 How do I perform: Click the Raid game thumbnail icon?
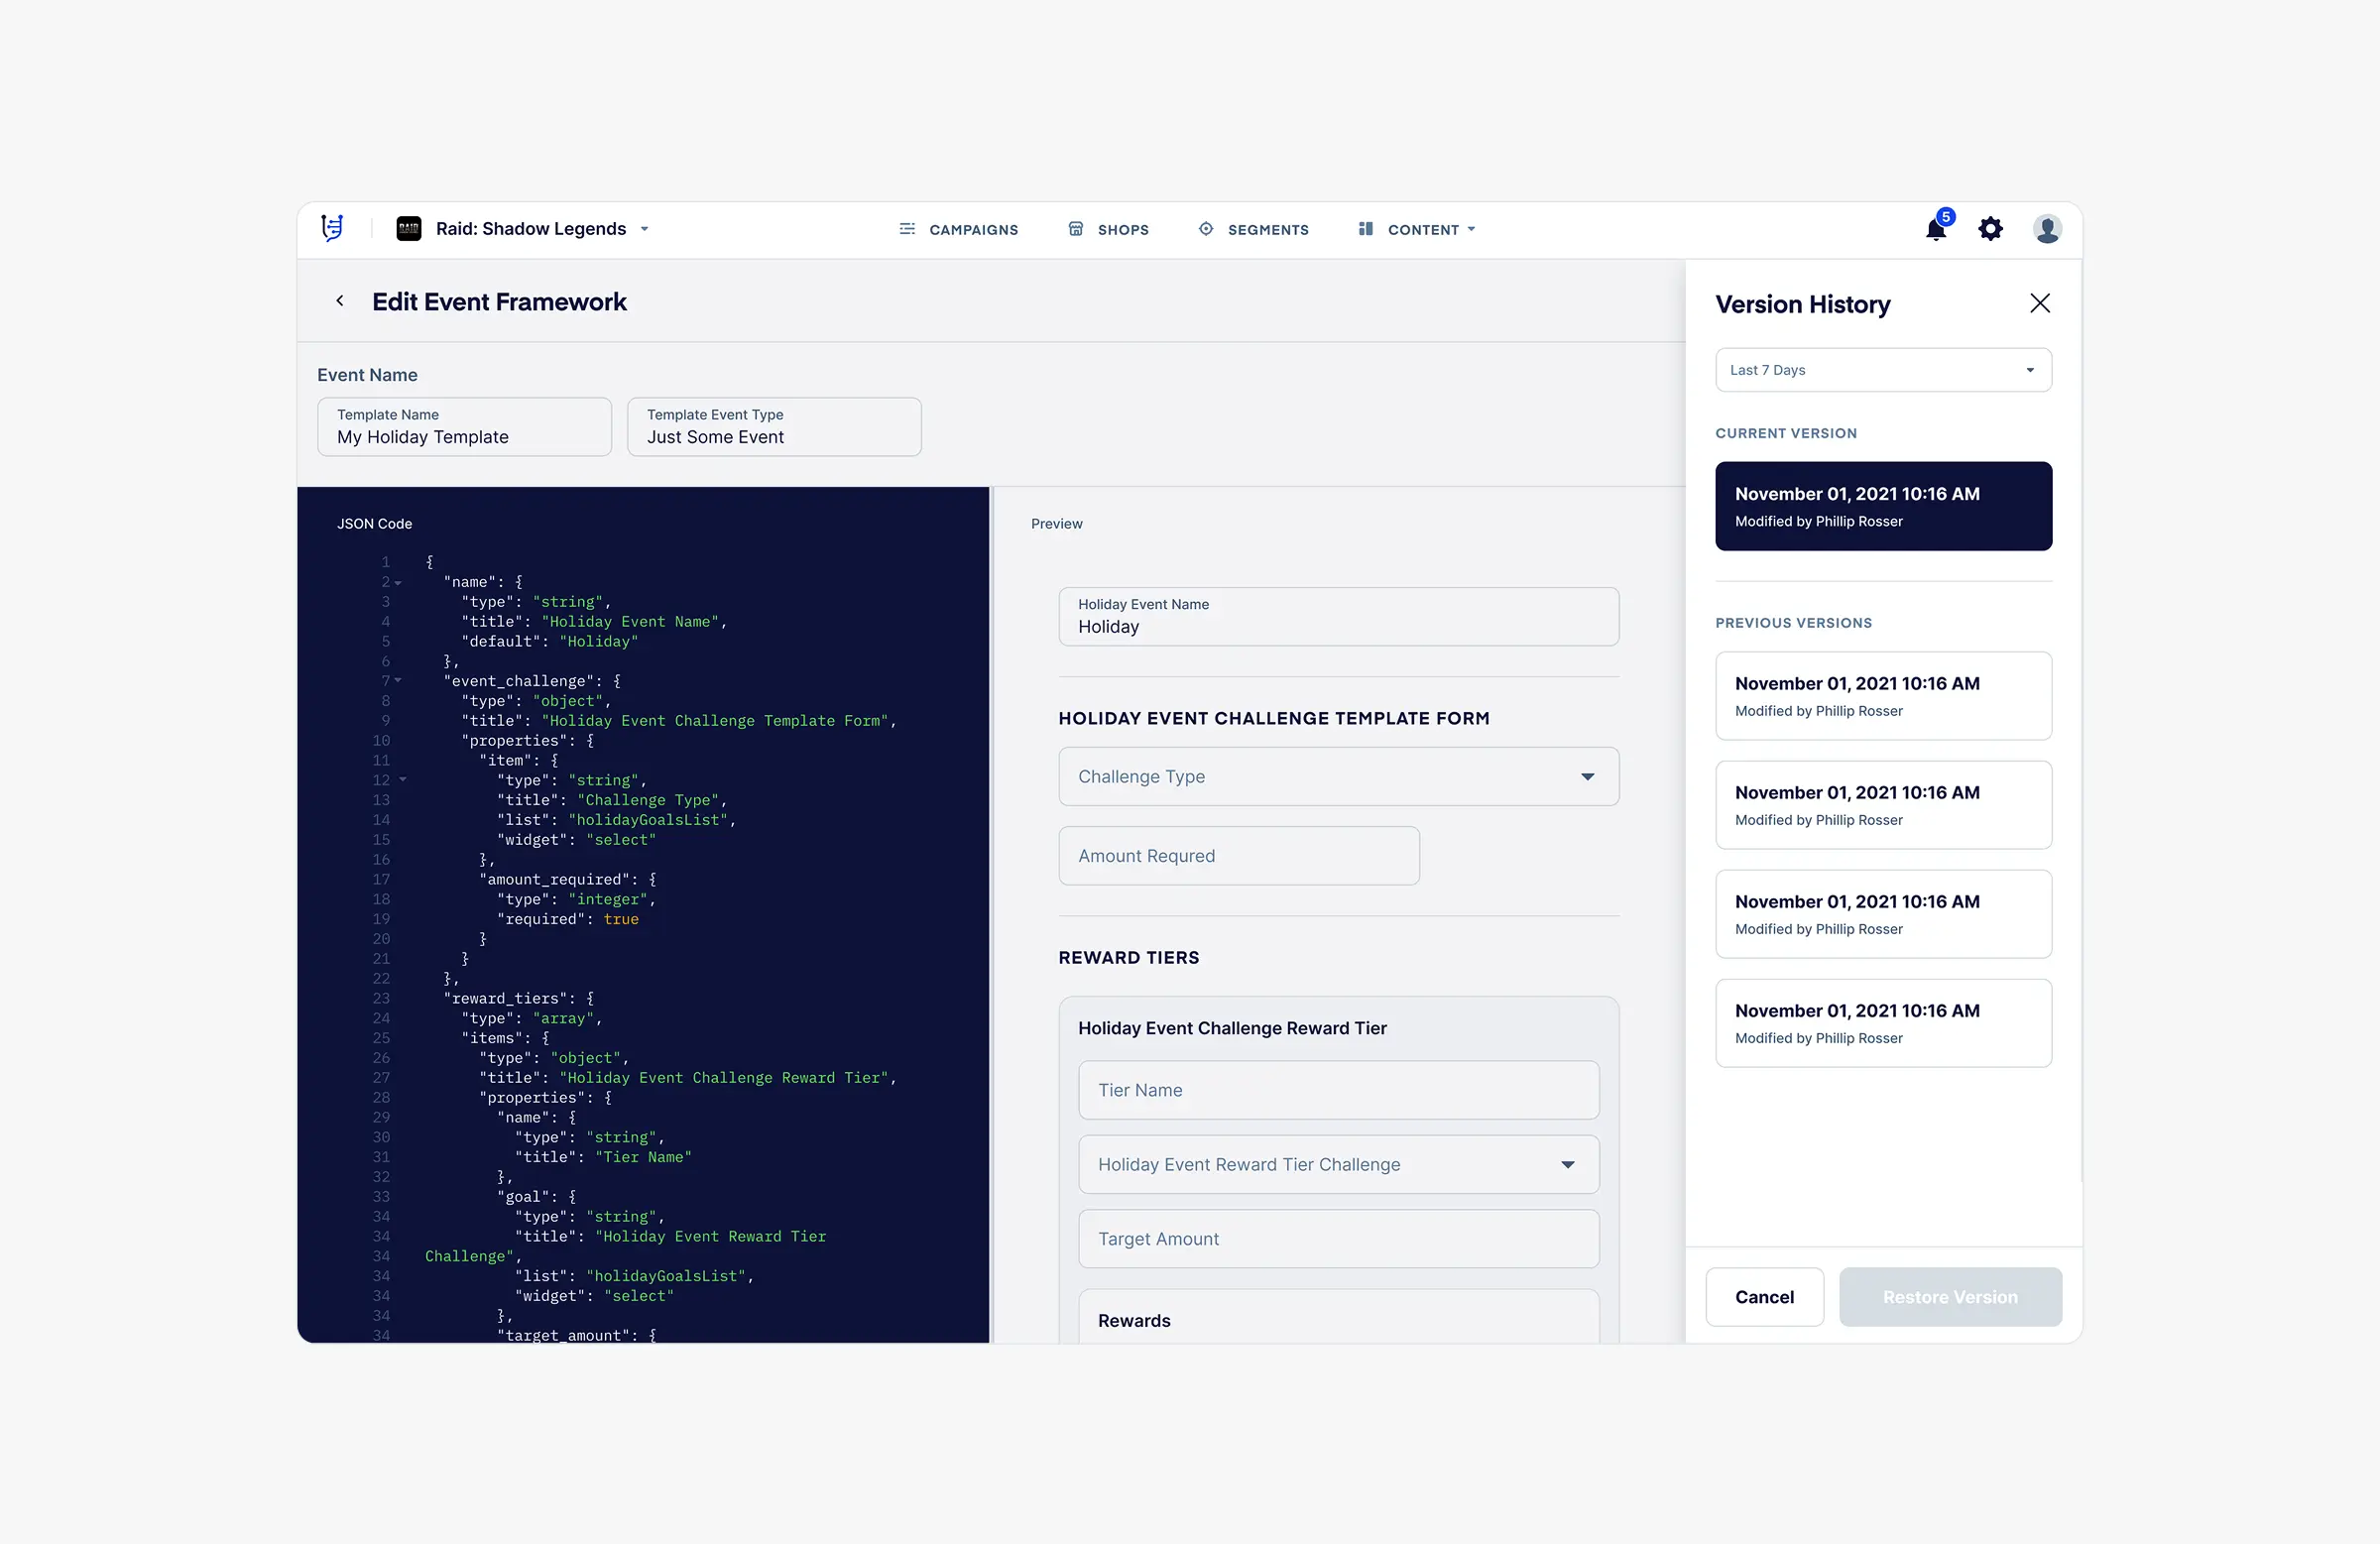[408, 229]
